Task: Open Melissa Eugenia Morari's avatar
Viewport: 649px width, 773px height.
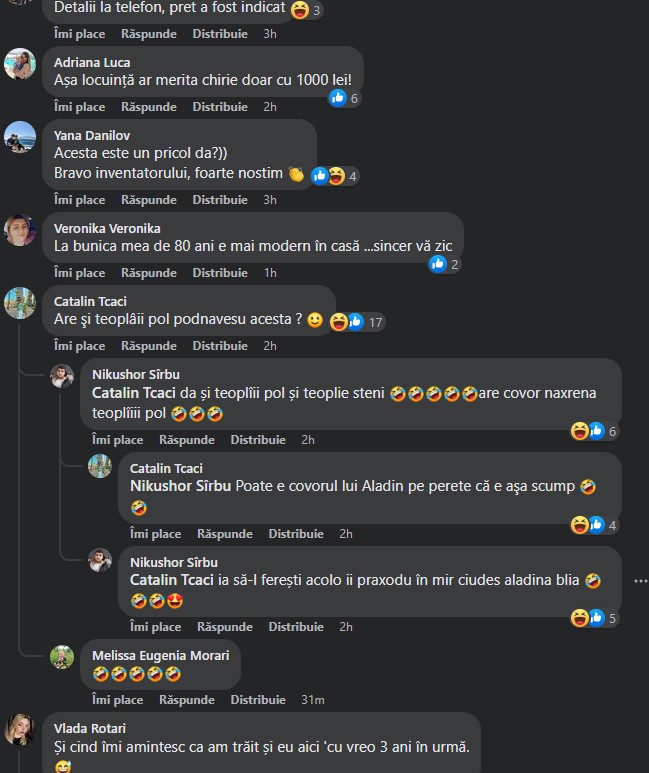Action: tap(62, 657)
